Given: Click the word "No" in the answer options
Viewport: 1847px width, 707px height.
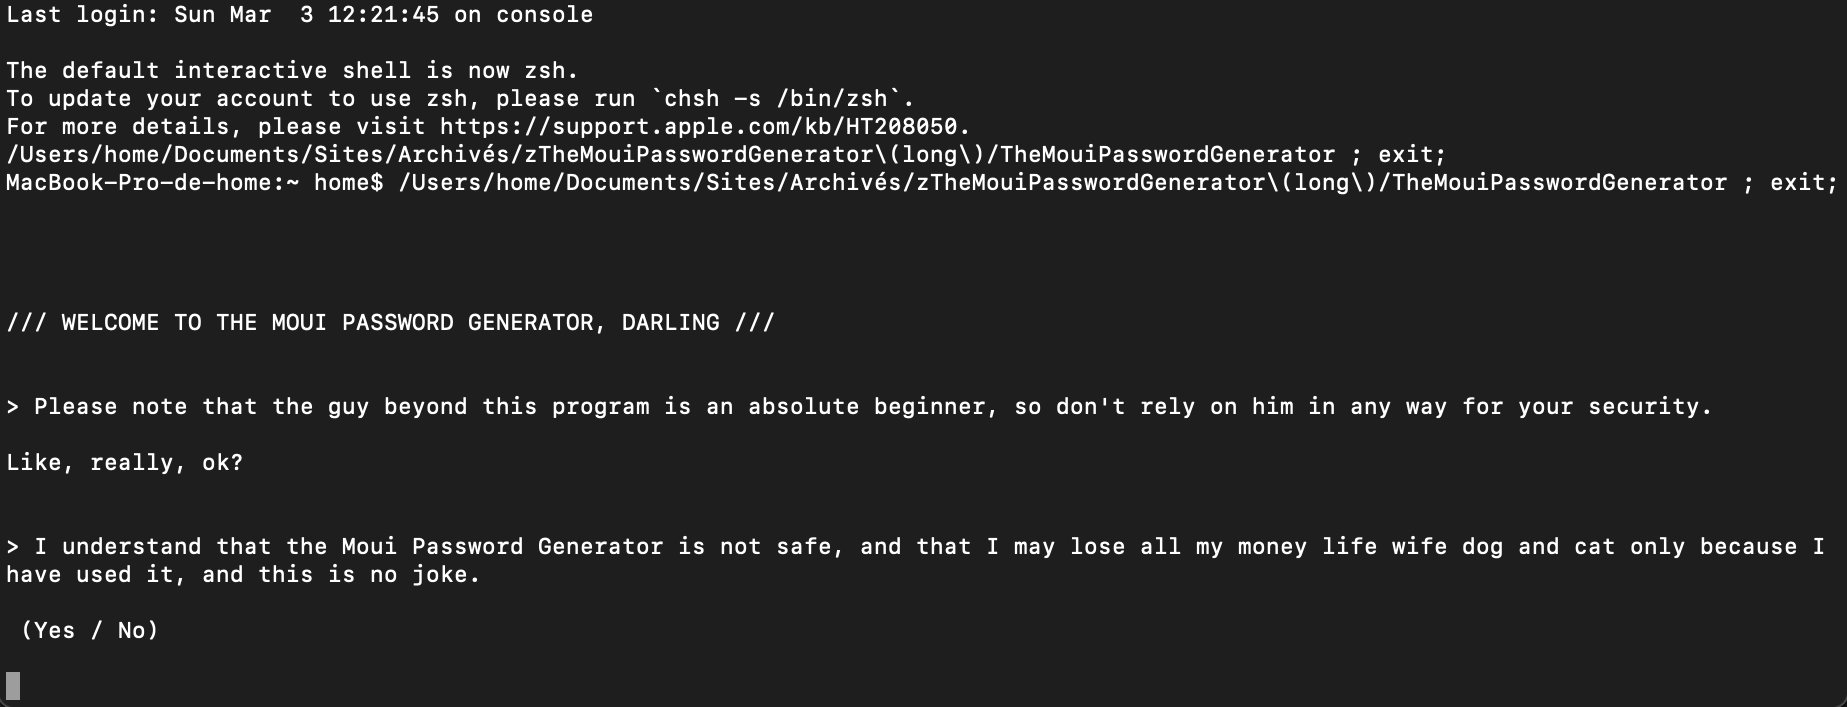Looking at the screenshot, I should coord(131,631).
